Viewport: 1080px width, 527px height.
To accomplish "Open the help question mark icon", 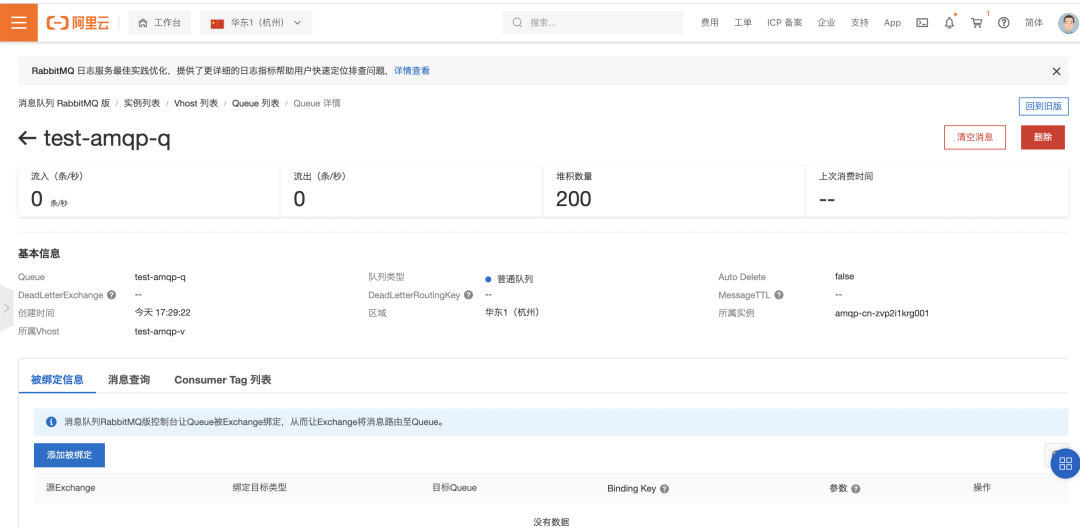I will [1004, 23].
